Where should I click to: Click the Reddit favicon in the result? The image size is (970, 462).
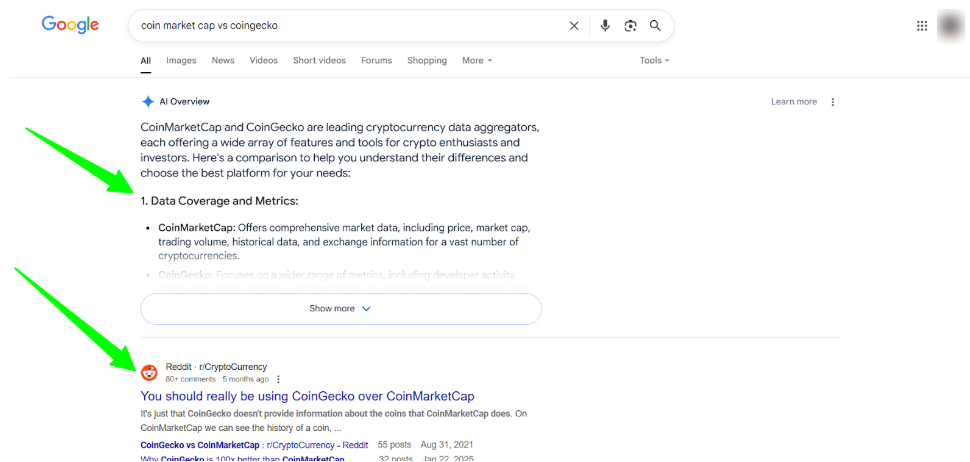pyautogui.click(x=149, y=372)
